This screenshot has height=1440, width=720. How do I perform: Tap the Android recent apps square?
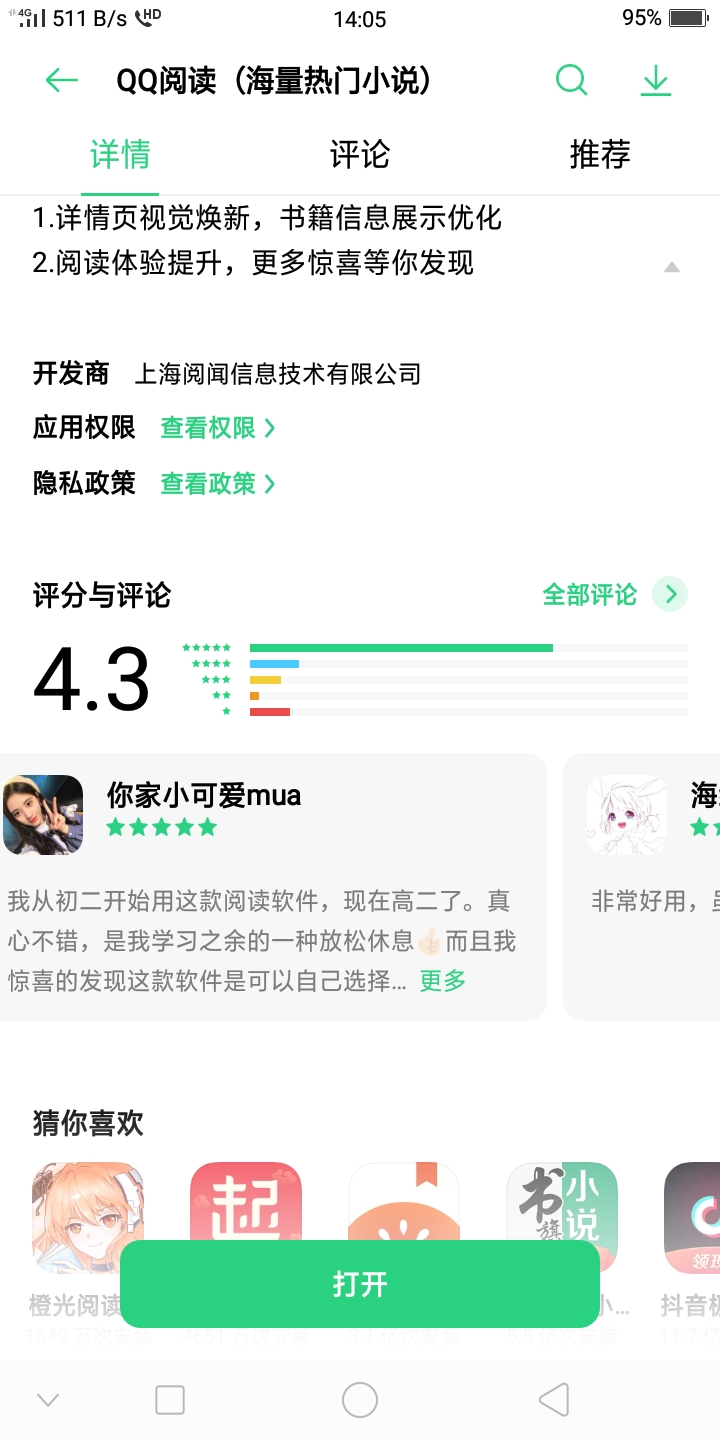tap(170, 1400)
